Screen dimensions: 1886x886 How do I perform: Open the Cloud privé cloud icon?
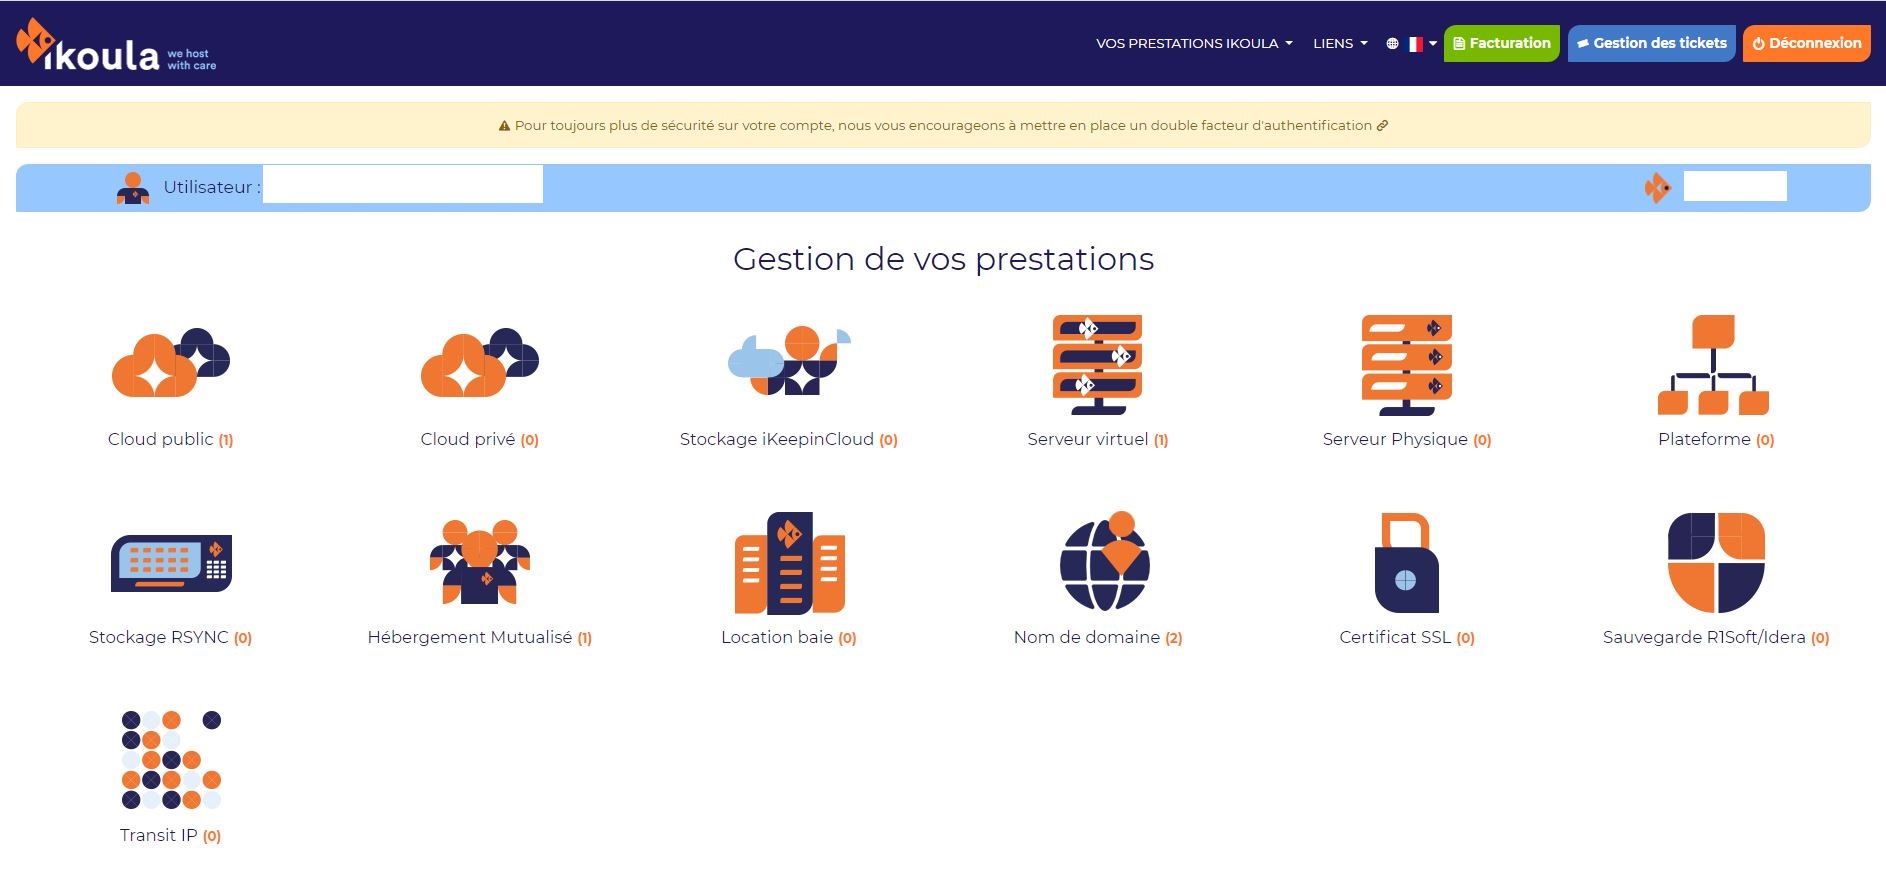pos(480,362)
